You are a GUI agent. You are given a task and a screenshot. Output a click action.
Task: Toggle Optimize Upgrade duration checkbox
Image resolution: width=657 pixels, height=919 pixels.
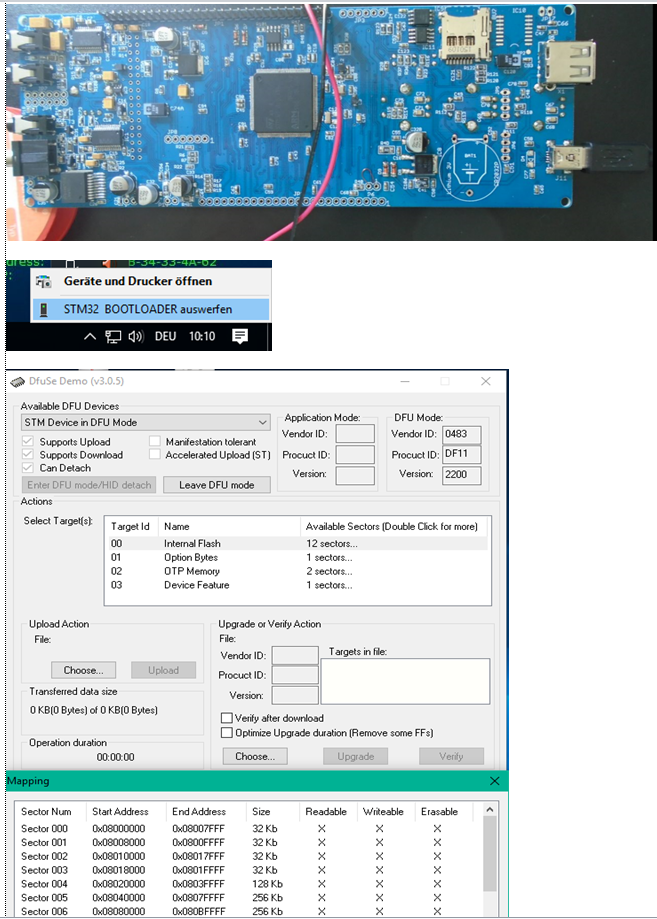tap(227, 732)
